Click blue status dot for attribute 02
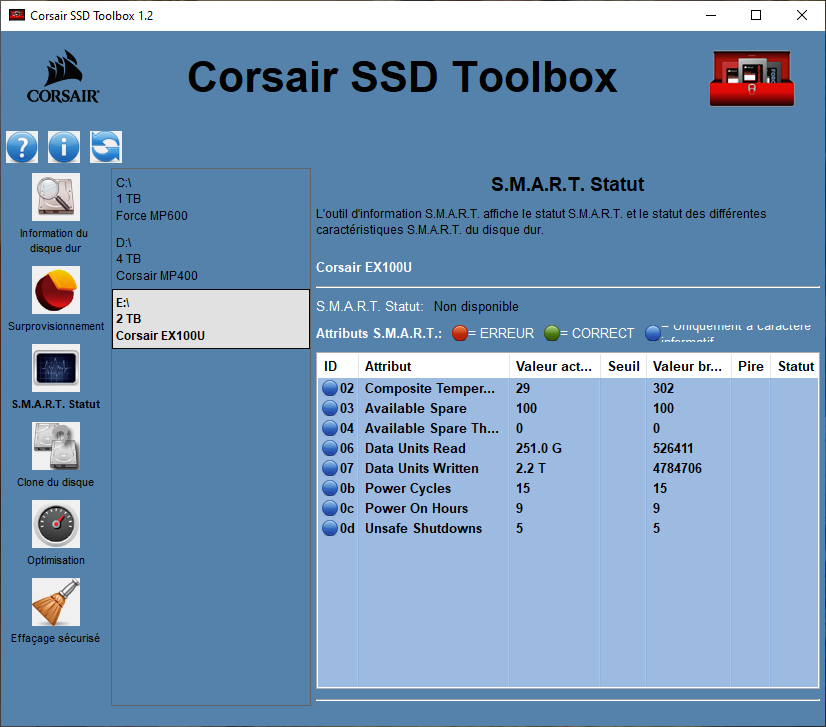The width and height of the screenshot is (826, 727). (x=330, y=388)
